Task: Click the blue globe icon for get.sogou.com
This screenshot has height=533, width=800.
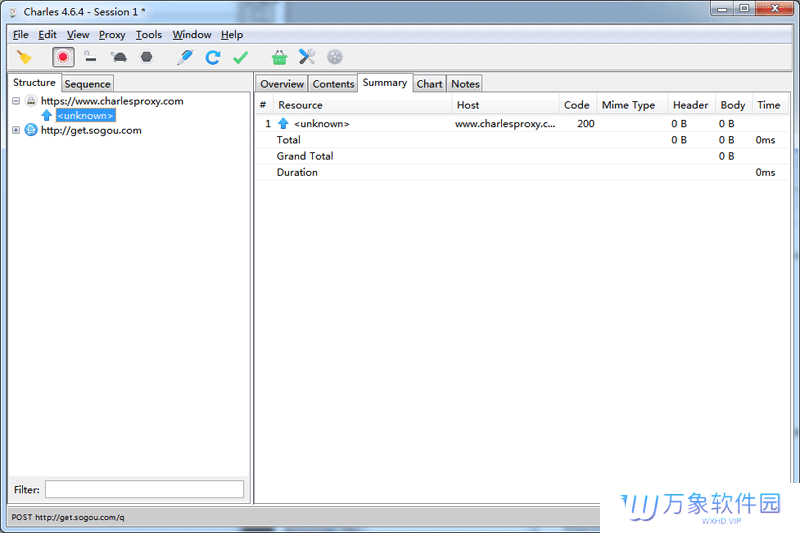Action: 31,130
